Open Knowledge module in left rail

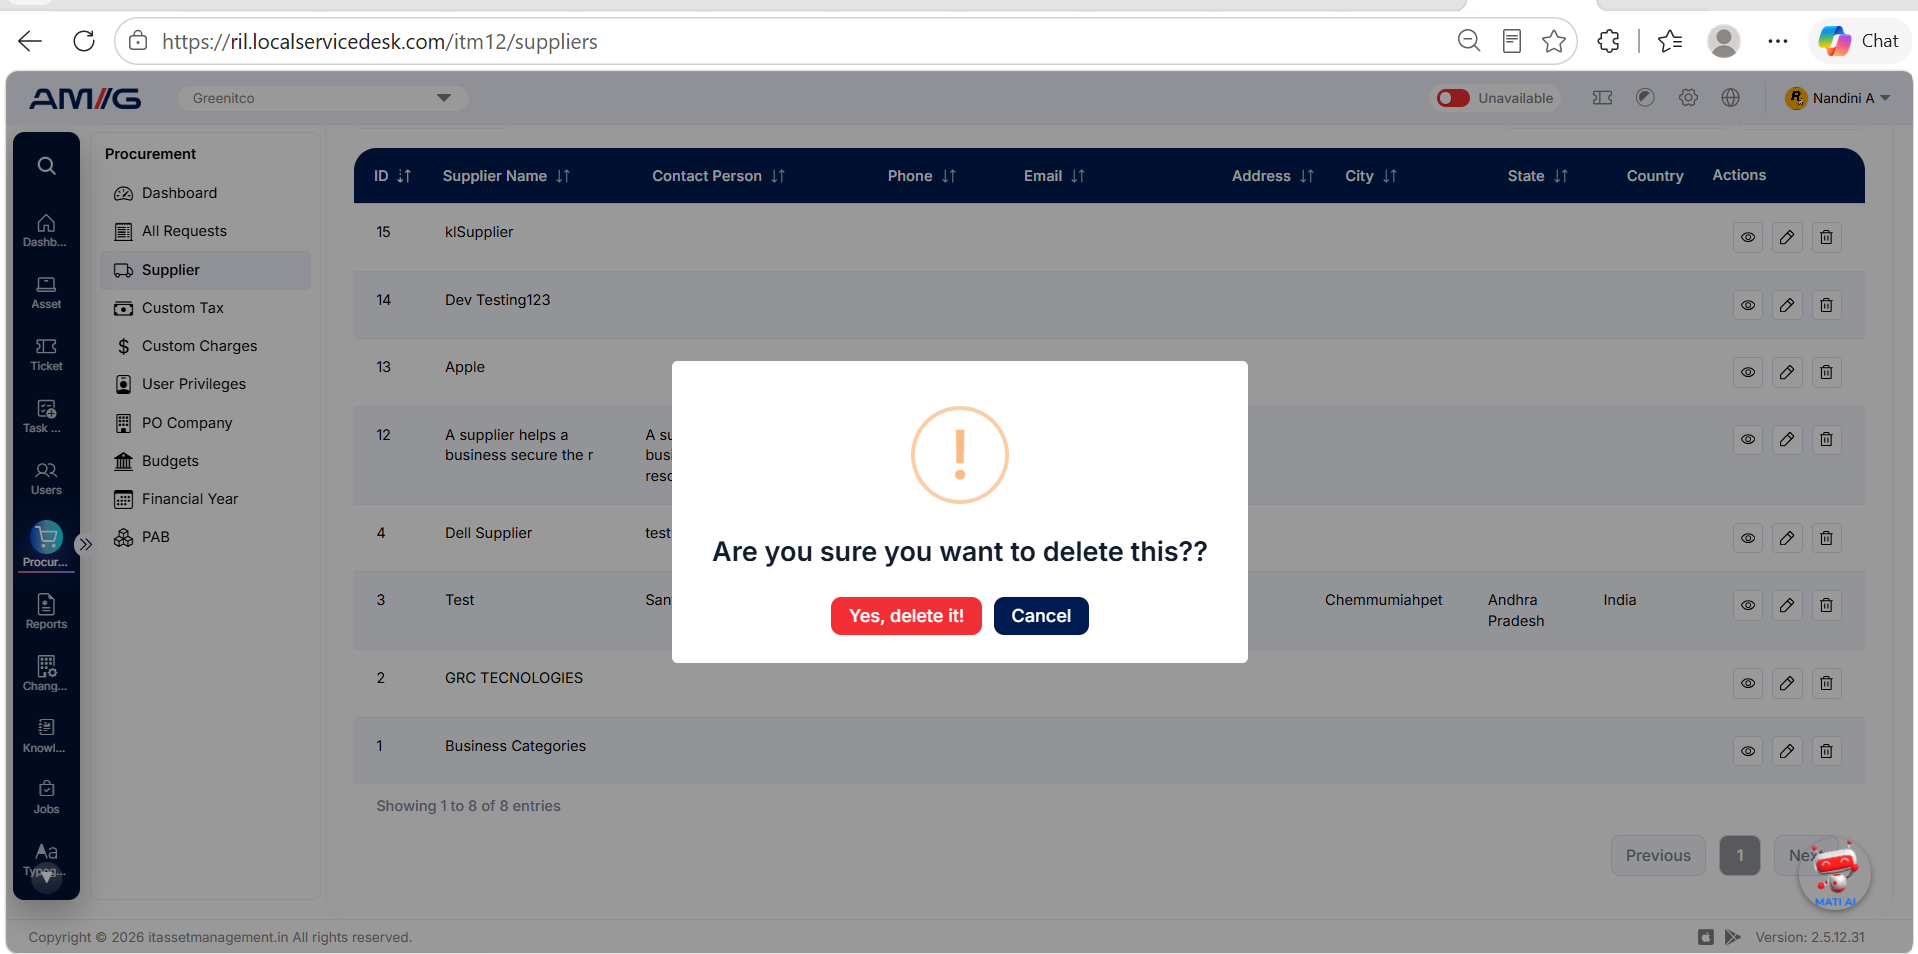tap(46, 735)
